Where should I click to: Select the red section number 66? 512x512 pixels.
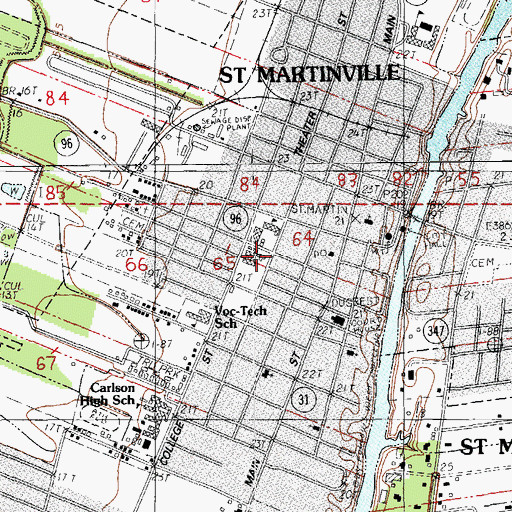(137, 265)
